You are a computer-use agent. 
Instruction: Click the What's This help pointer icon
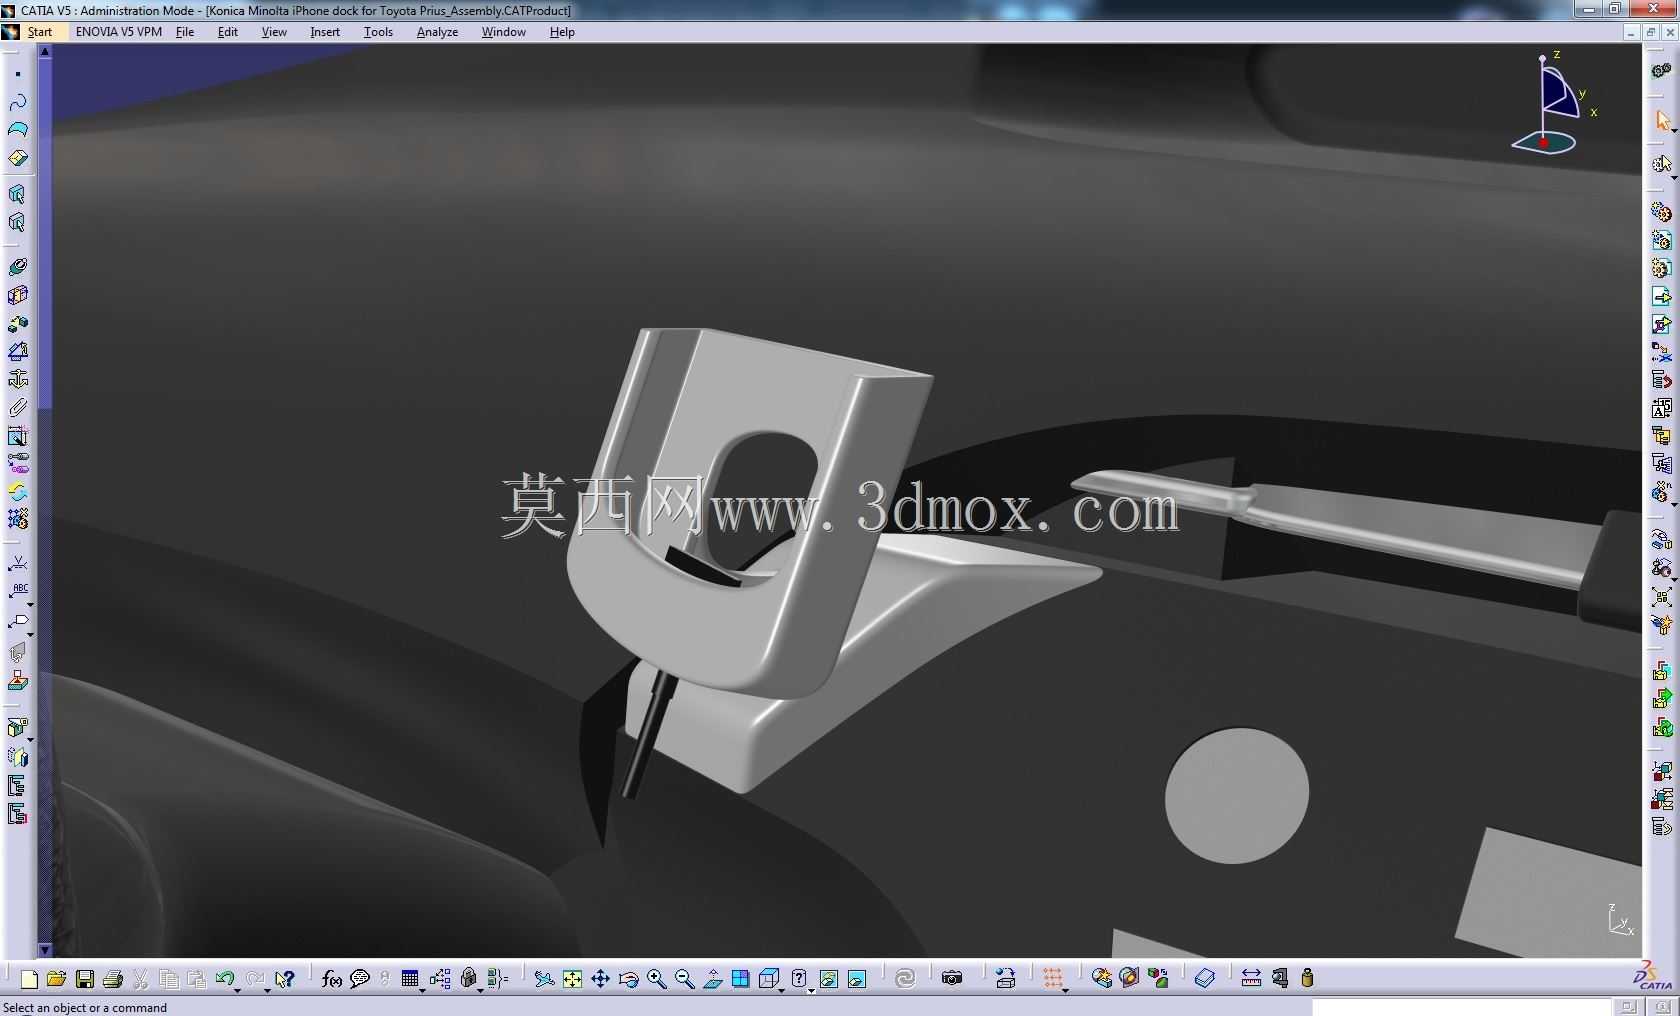click(286, 979)
